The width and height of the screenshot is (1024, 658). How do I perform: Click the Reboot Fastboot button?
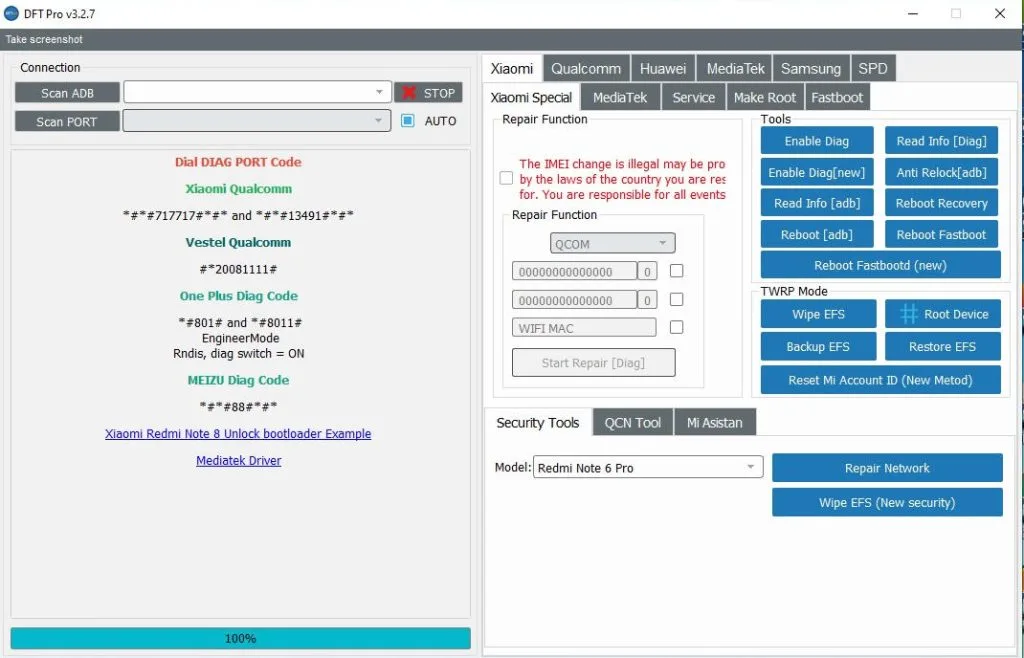coord(941,234)
